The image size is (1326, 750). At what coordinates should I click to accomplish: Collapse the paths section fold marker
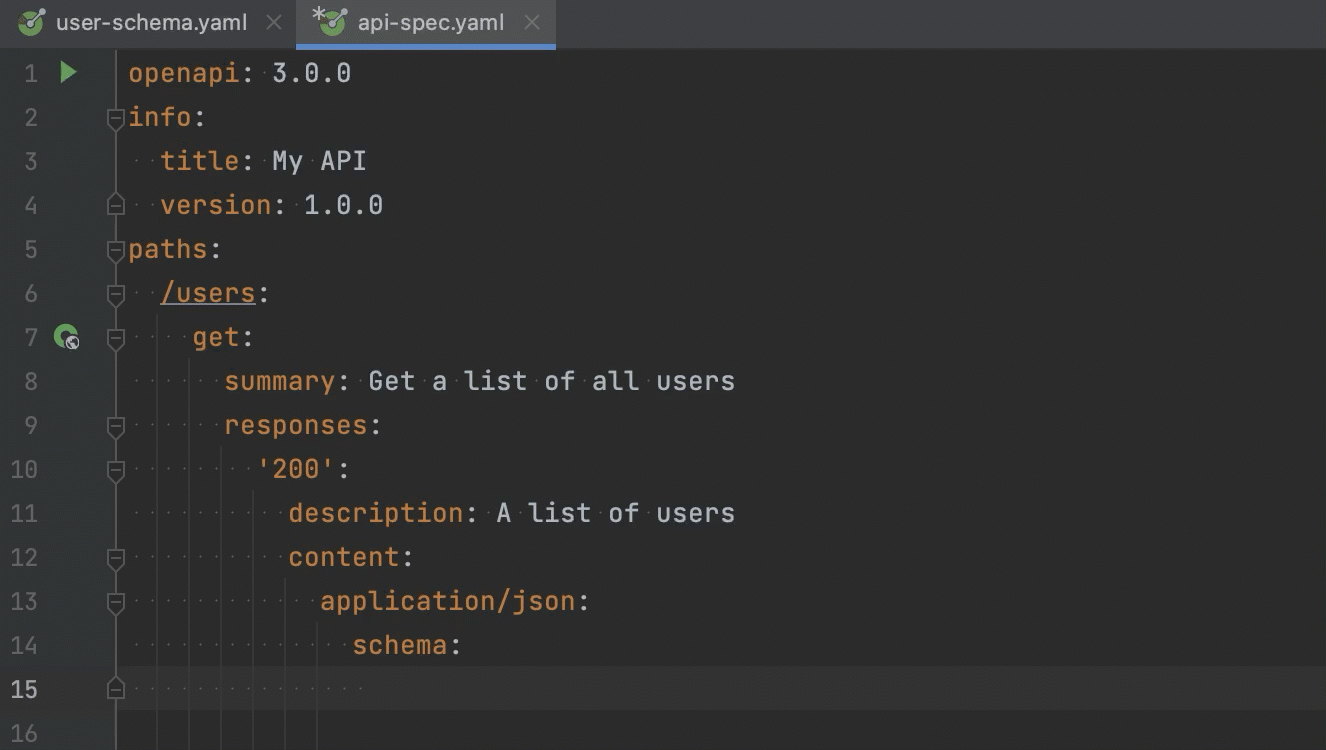click(115, 249)
